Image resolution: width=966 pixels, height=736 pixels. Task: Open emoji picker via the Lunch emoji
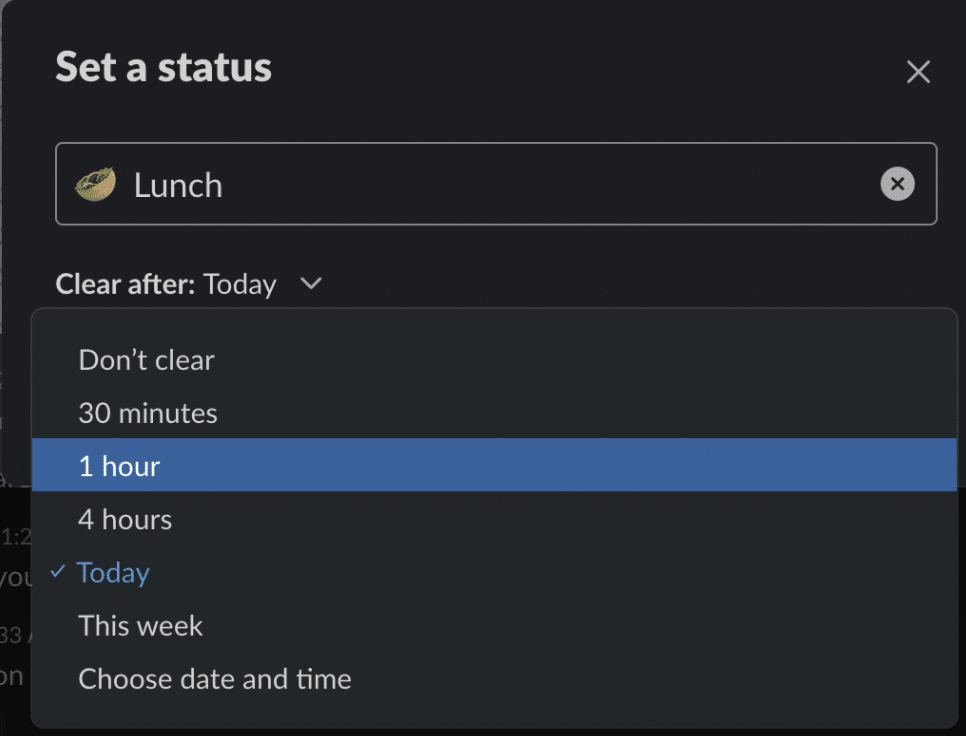click(95, 184)
